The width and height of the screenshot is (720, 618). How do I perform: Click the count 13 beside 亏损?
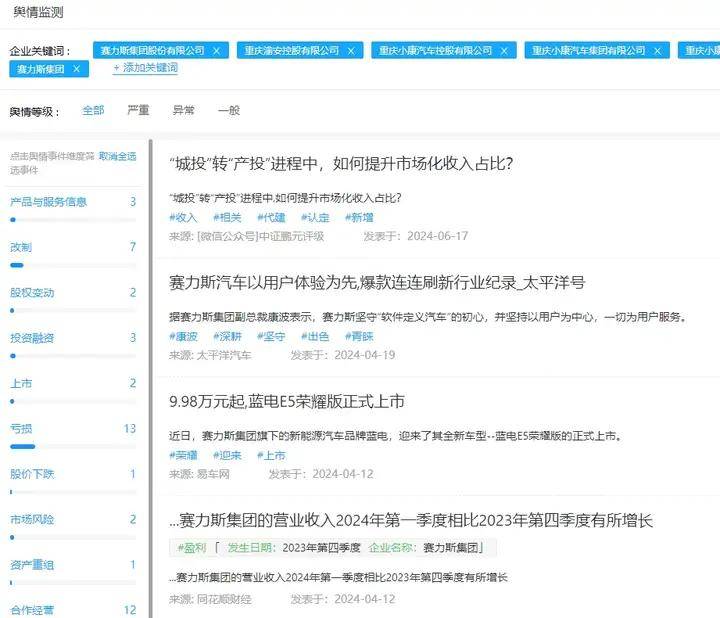click(130, 429)
